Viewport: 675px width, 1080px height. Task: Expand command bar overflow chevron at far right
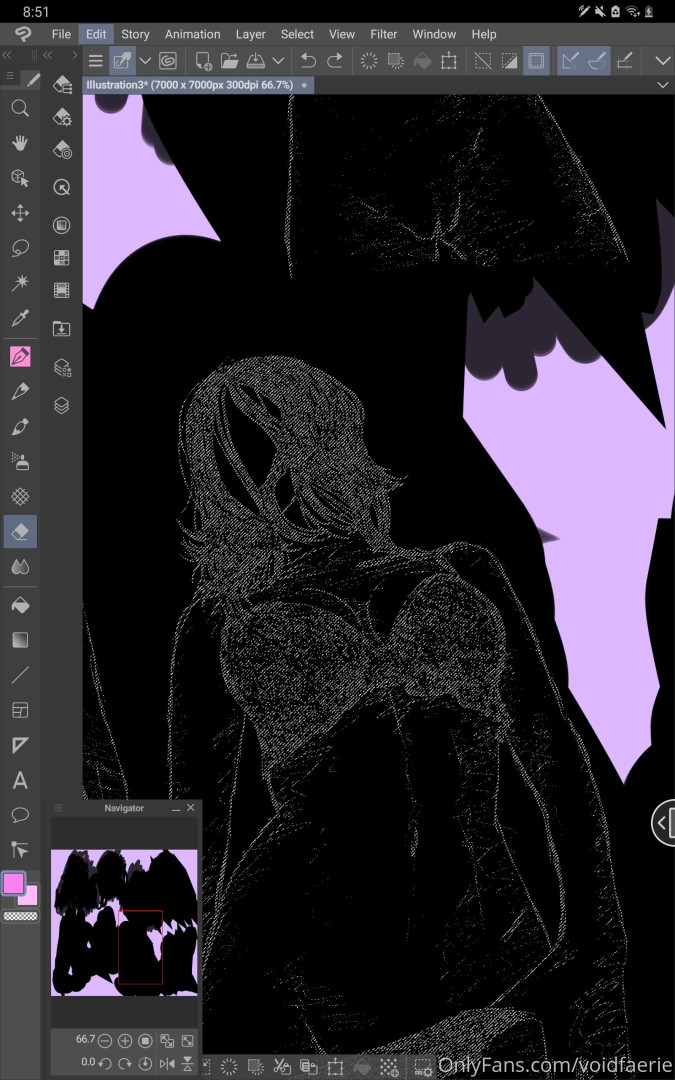click(662, 61)
